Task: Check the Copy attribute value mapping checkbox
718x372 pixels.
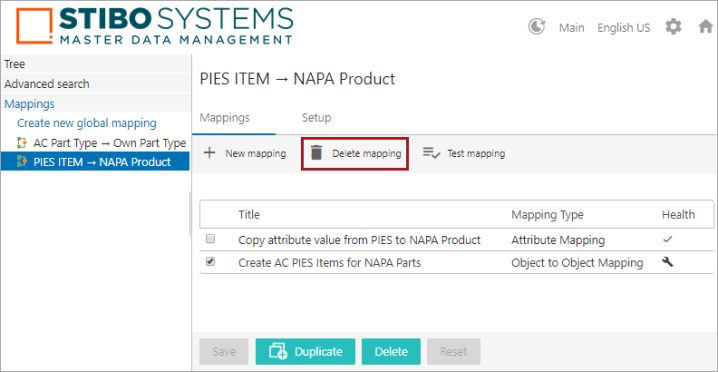Action: (x=210, y=239)
